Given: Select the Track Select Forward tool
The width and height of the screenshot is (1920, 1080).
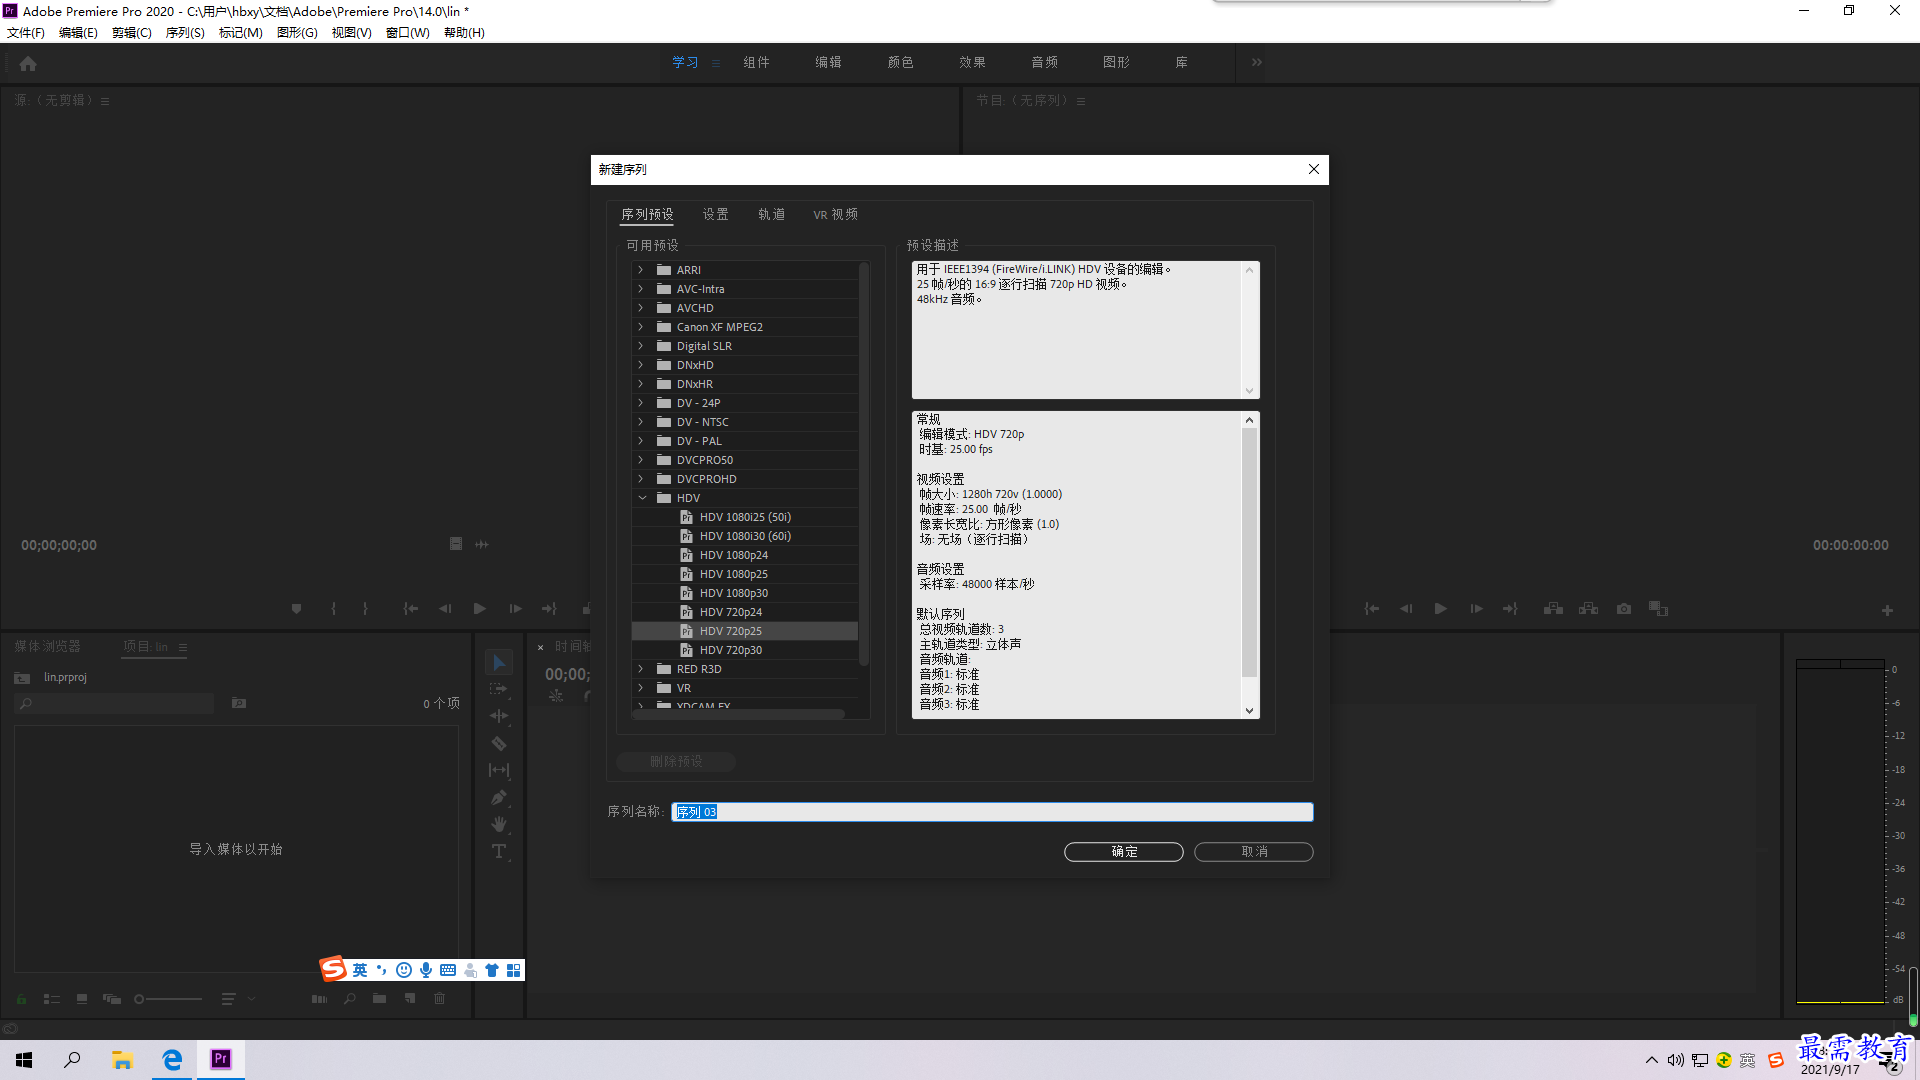Looking at the screenshot, I should pos(499,689).
